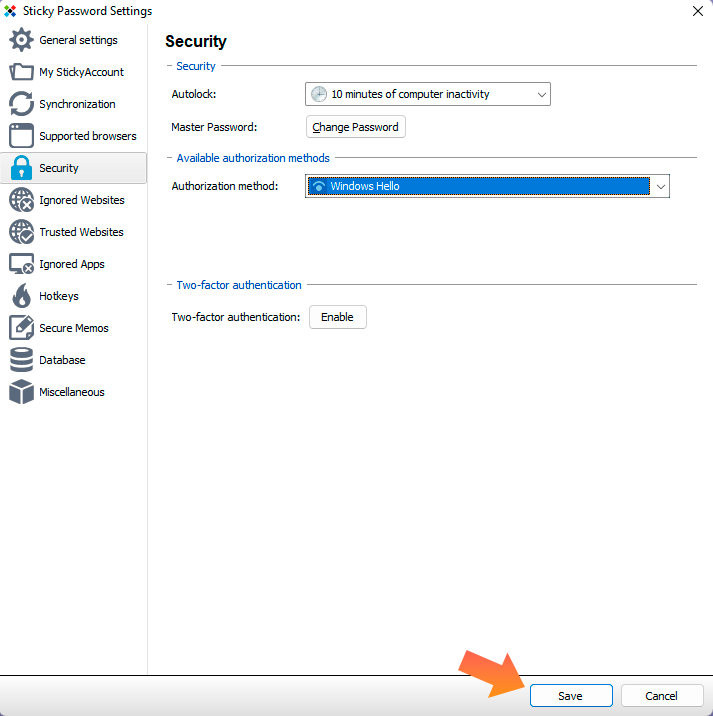Image resolution: width=713 pixels, height=716 pixels.
Task: Save the settings
Action: pos(571,695)
